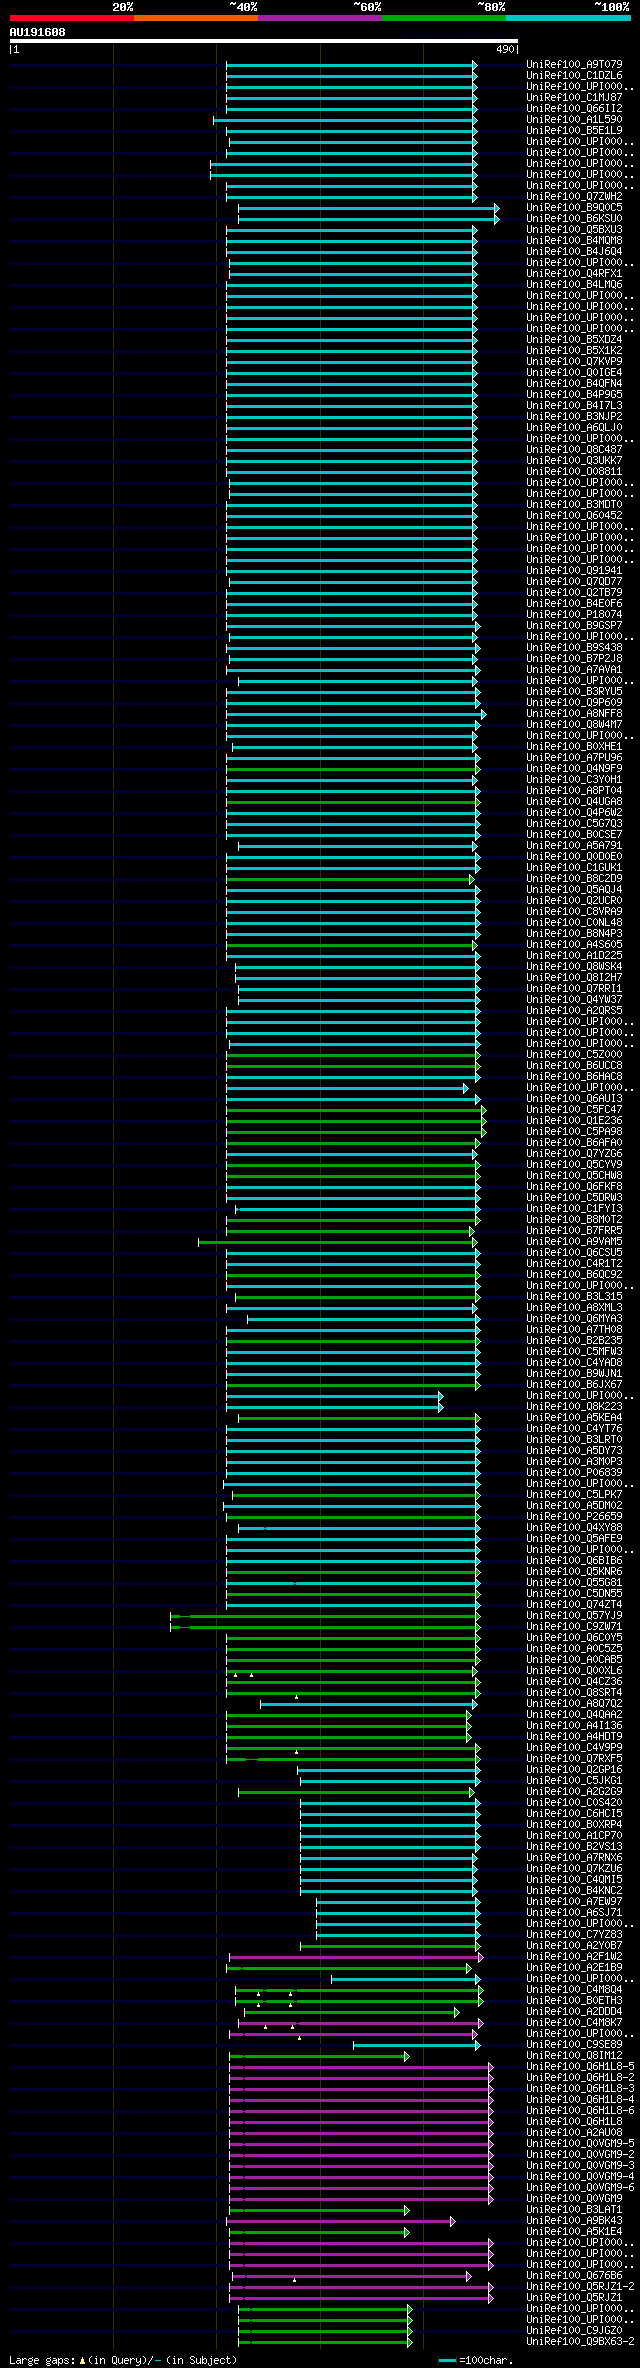Click the white AU191608 query bar
640x2368 pixels.
tap(264, 41)
